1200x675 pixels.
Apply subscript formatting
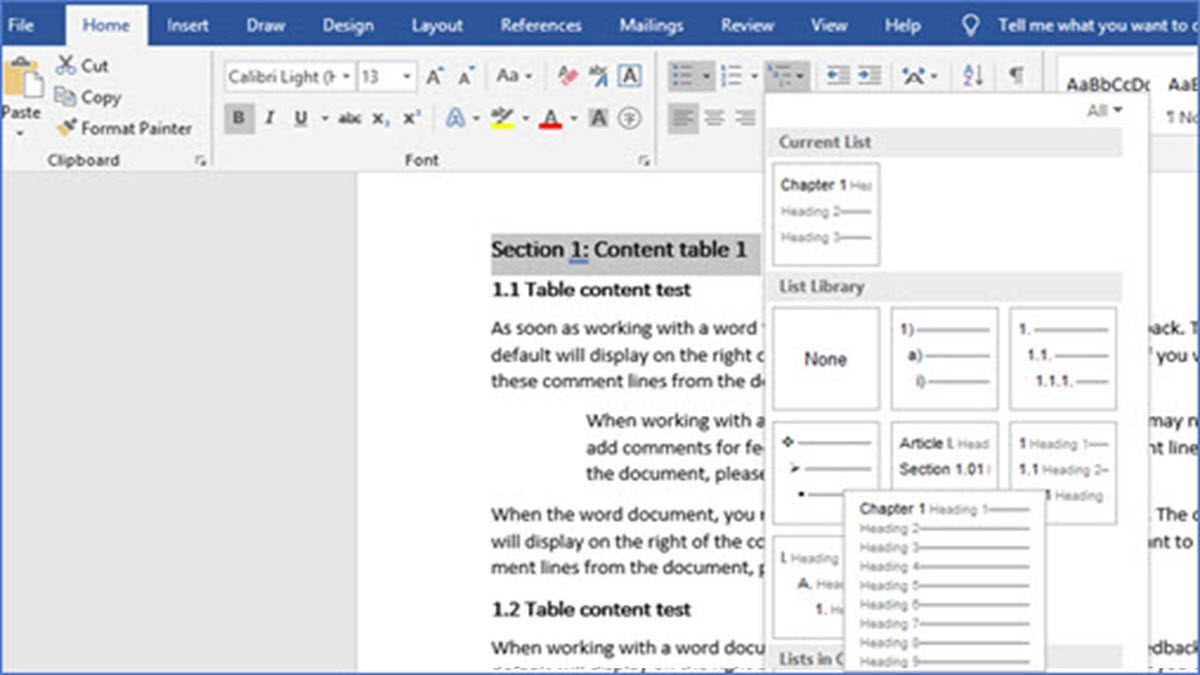pos(378,118)
